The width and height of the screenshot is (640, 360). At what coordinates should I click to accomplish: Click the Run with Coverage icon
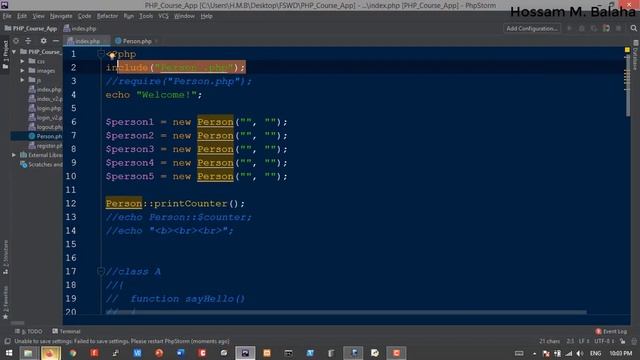point(594,28)
